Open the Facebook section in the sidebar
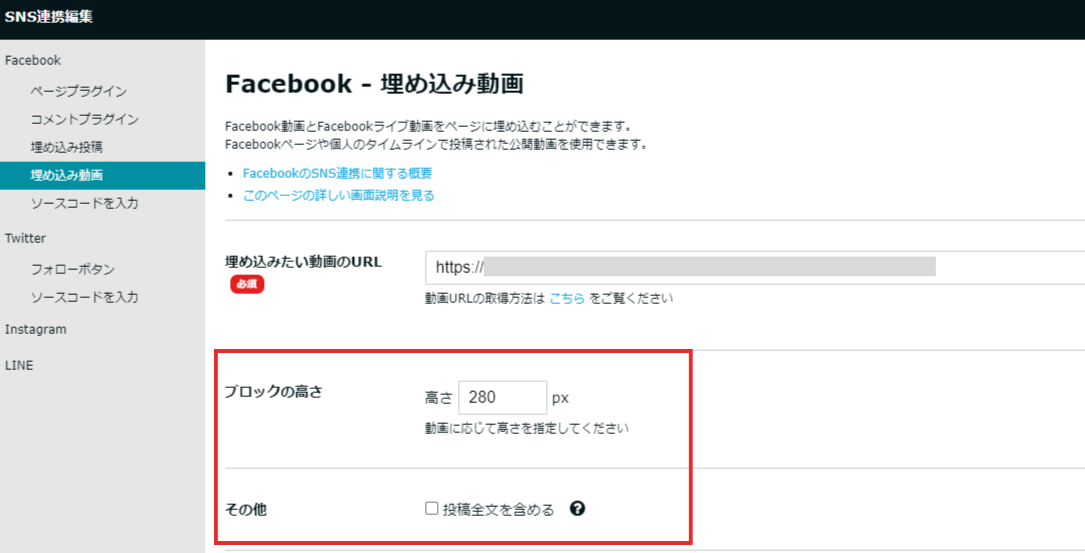The width and height of the screenshot is (1085, 553). [33, 60]
